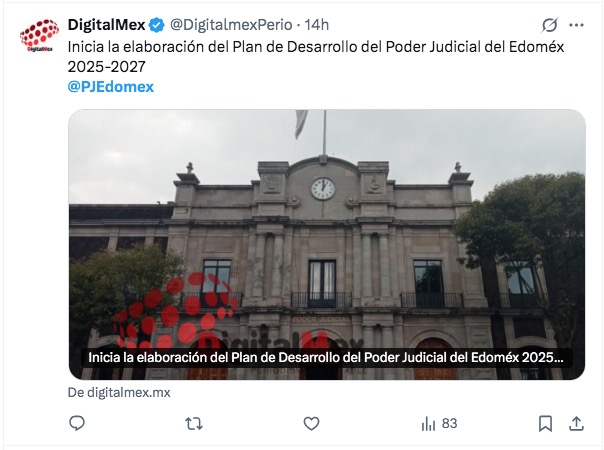Screen dimensions: 604x450
Task: Visit the @PJEdomex mention
Action: coord(111,86)
